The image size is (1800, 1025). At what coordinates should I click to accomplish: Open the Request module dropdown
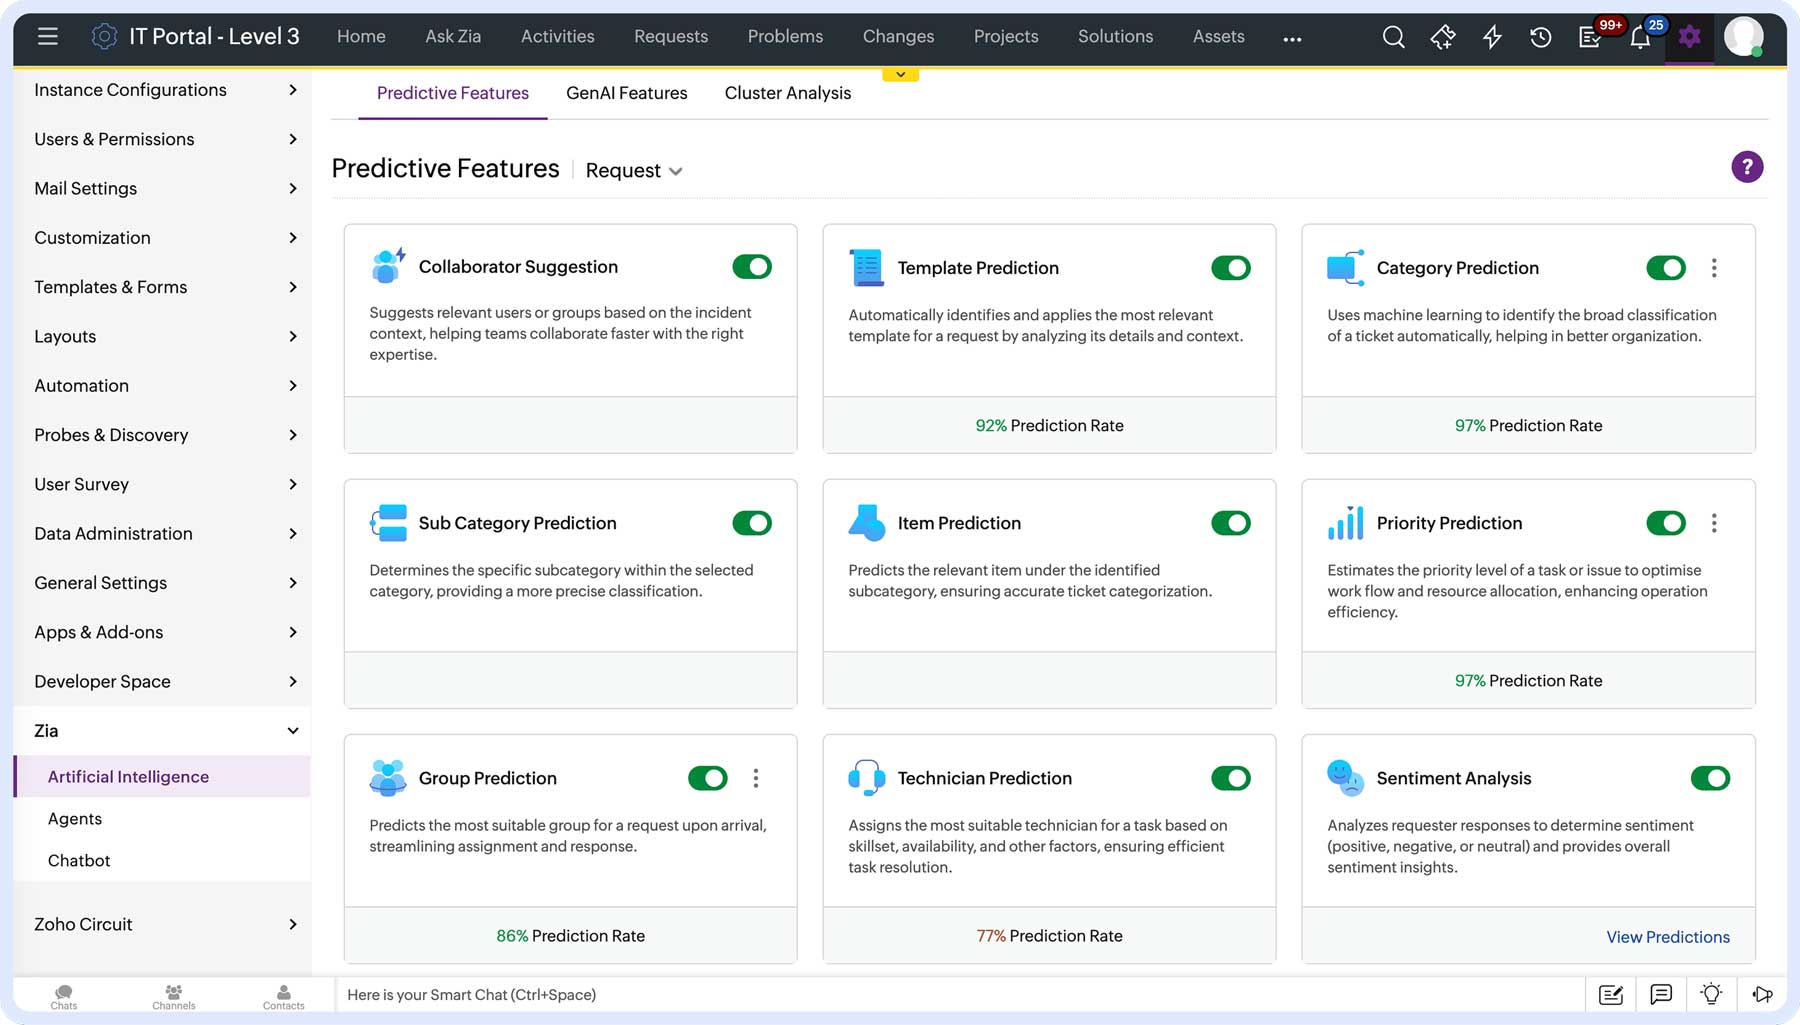634,171
